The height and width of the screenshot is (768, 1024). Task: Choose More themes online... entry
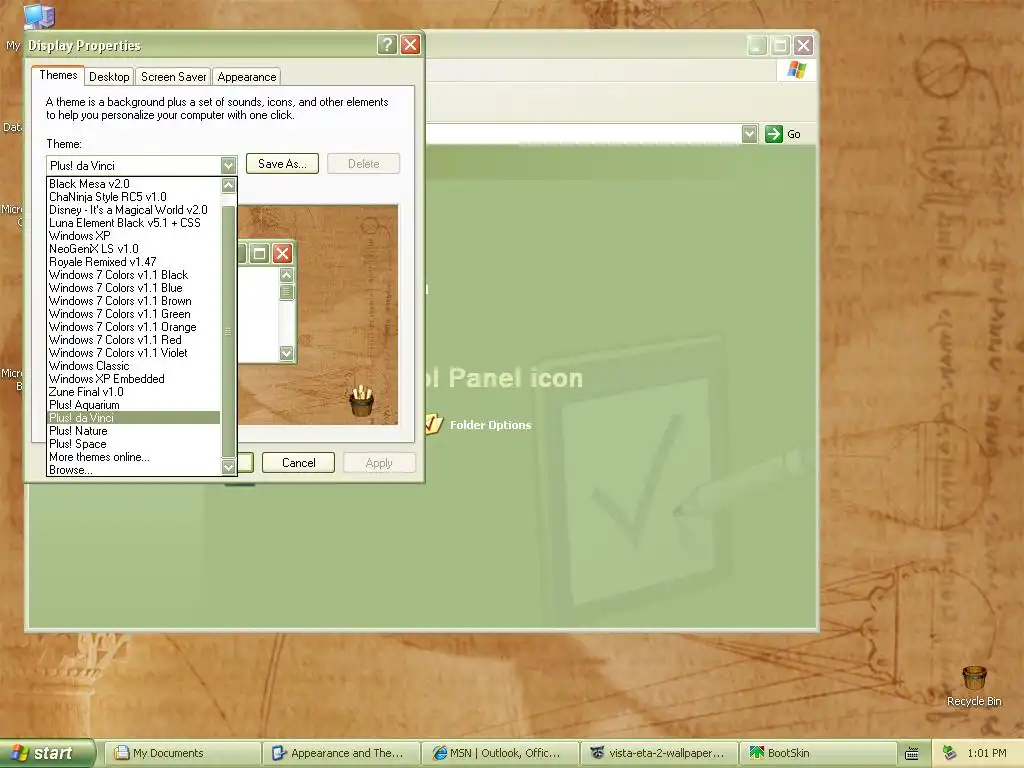[x=134, y=457]
